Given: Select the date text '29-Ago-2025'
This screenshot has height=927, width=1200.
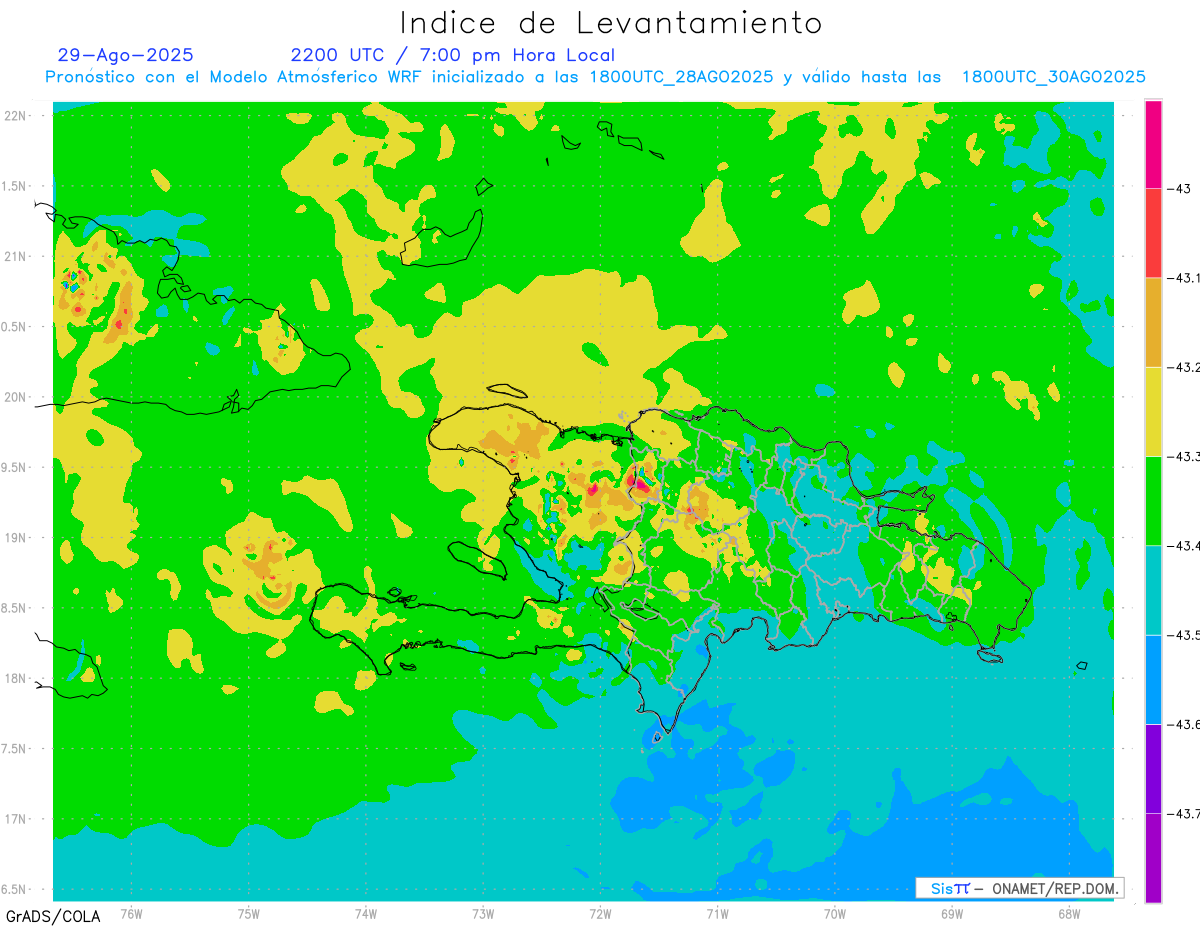Looking at the screenshot, I should tap(126, 55).
